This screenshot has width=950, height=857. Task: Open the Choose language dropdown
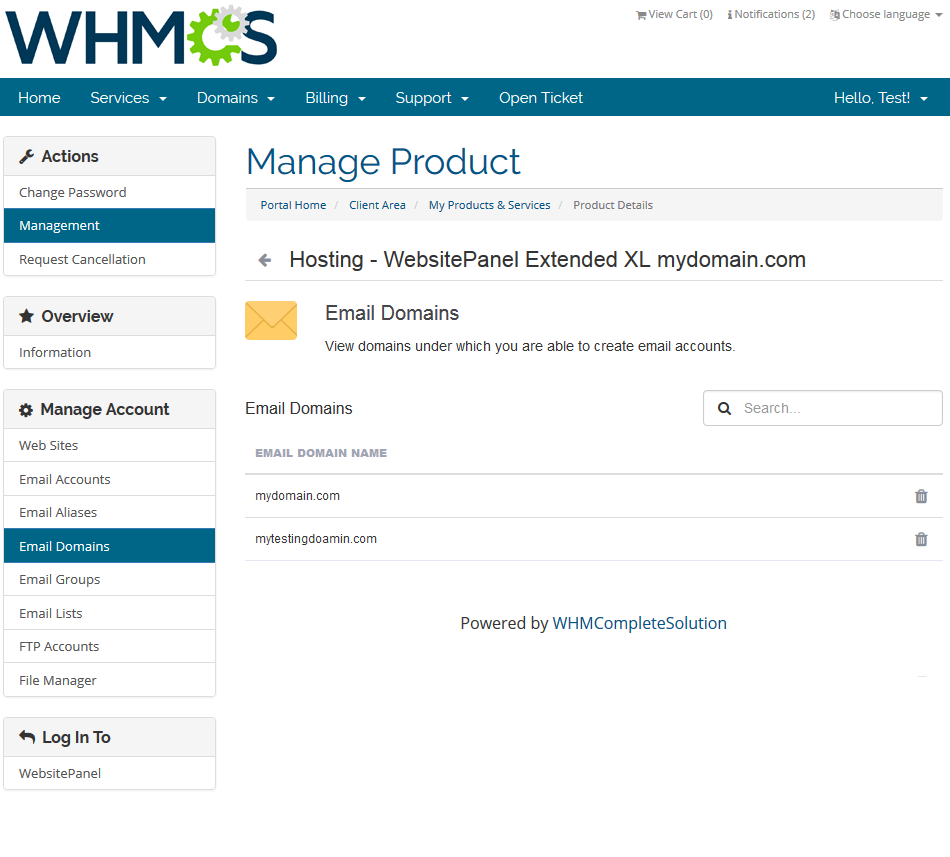pos(886,15)
